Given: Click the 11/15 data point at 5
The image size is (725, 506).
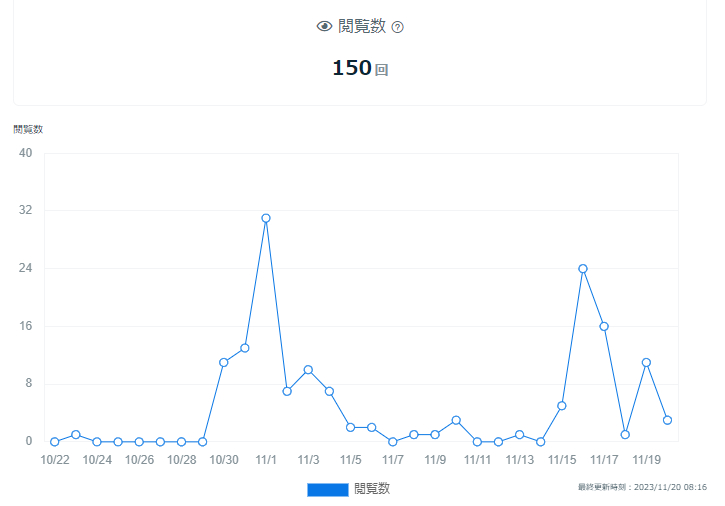Looking at the screenshot, I should pos(562,405).
